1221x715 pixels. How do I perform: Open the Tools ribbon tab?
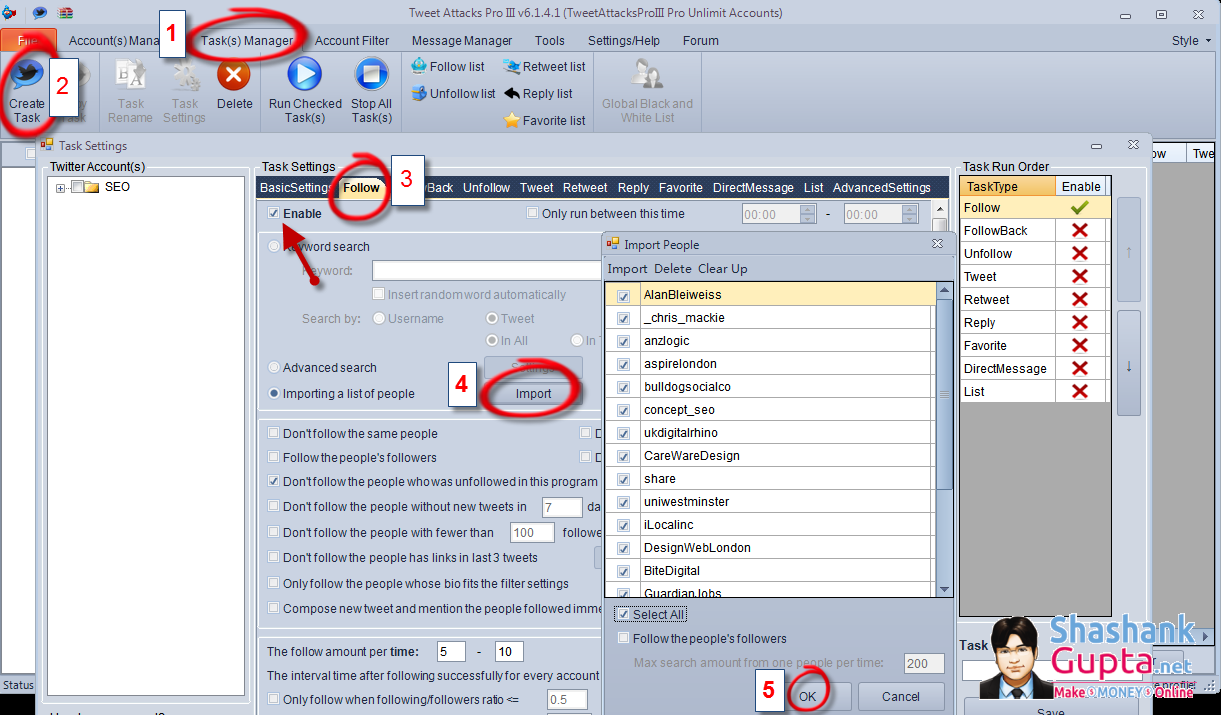click(550, 41)
